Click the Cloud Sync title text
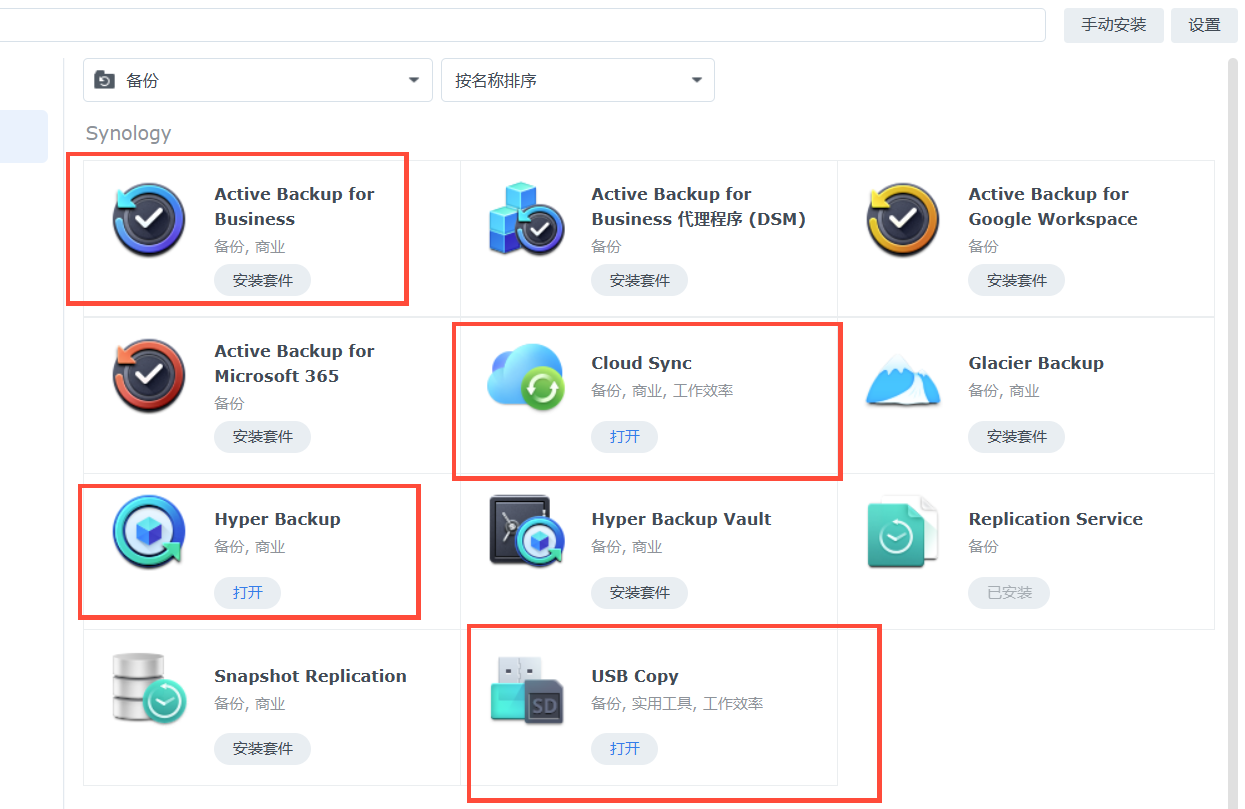This screenshot has height=809, width=1245. click(x=641, y=363)
